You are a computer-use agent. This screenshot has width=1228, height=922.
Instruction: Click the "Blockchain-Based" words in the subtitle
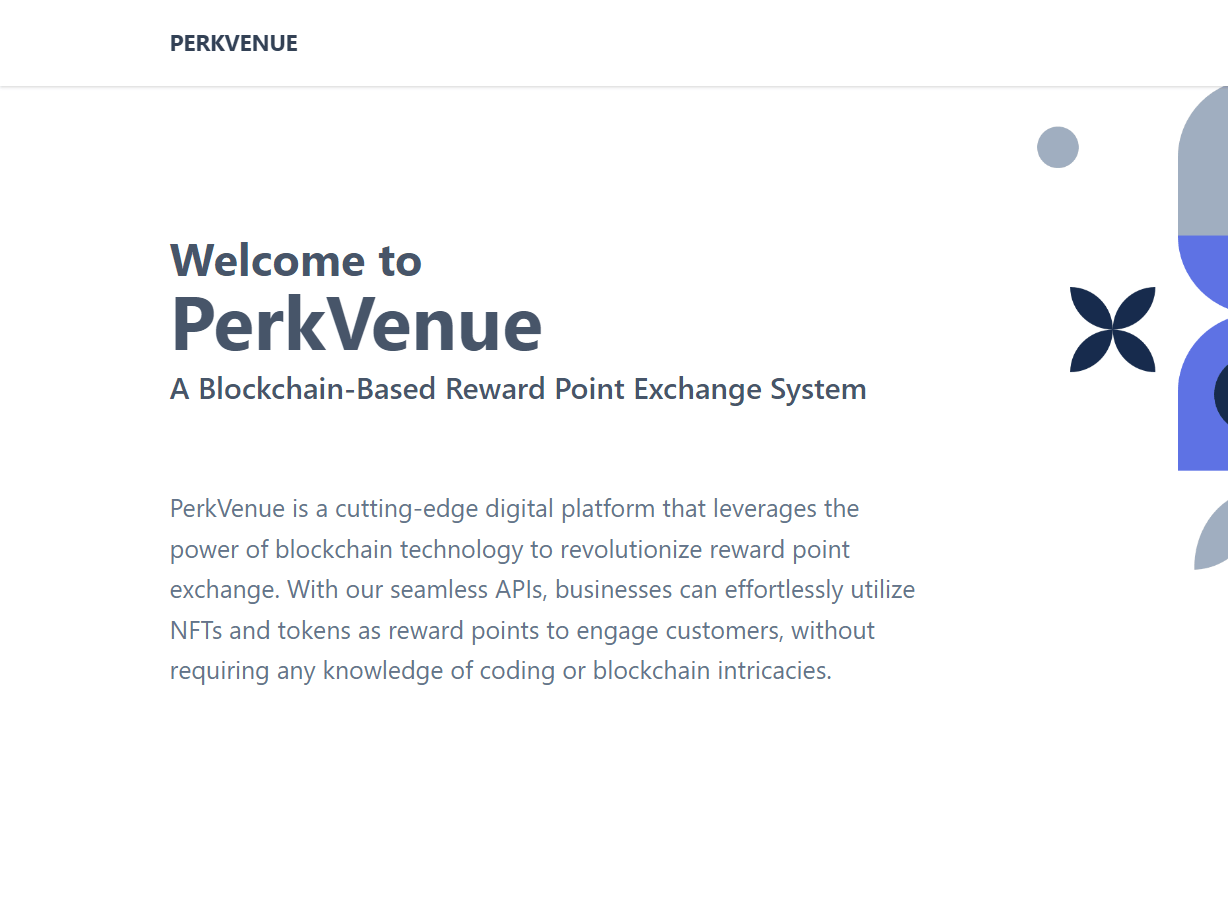[x=318, y=389]
